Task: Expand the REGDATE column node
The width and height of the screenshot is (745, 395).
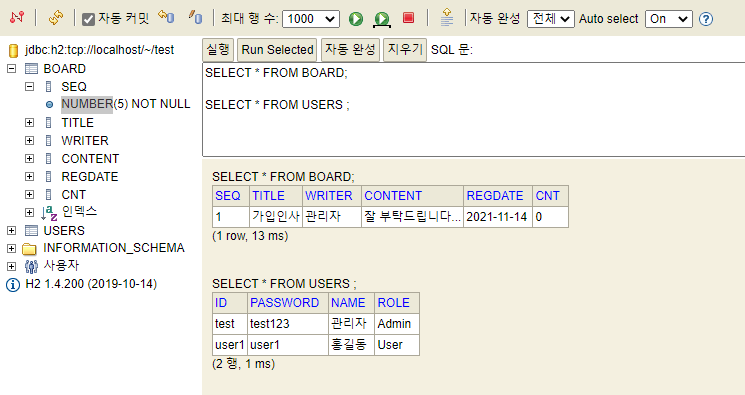Action: (x=29, y=177)
